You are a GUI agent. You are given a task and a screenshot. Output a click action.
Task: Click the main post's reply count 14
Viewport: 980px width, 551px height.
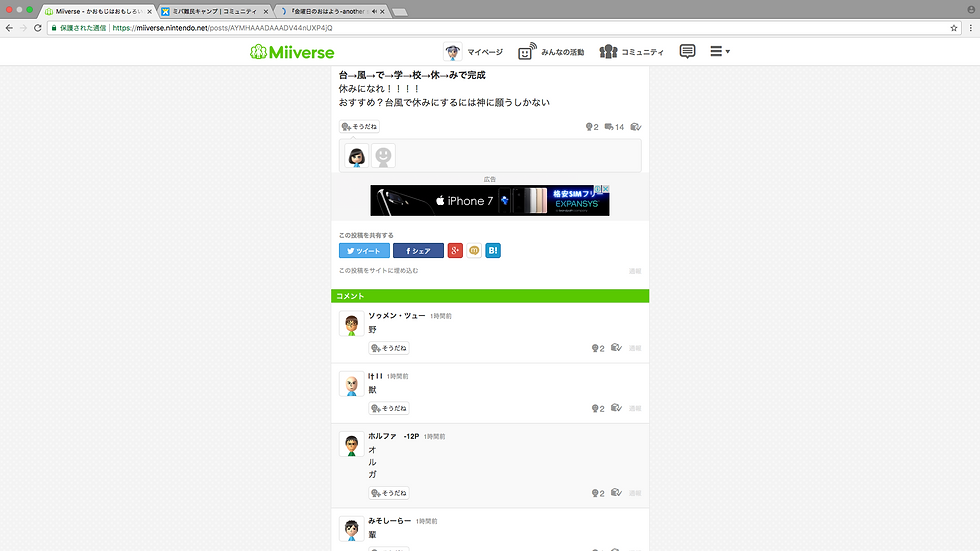[x=614, y=127]
